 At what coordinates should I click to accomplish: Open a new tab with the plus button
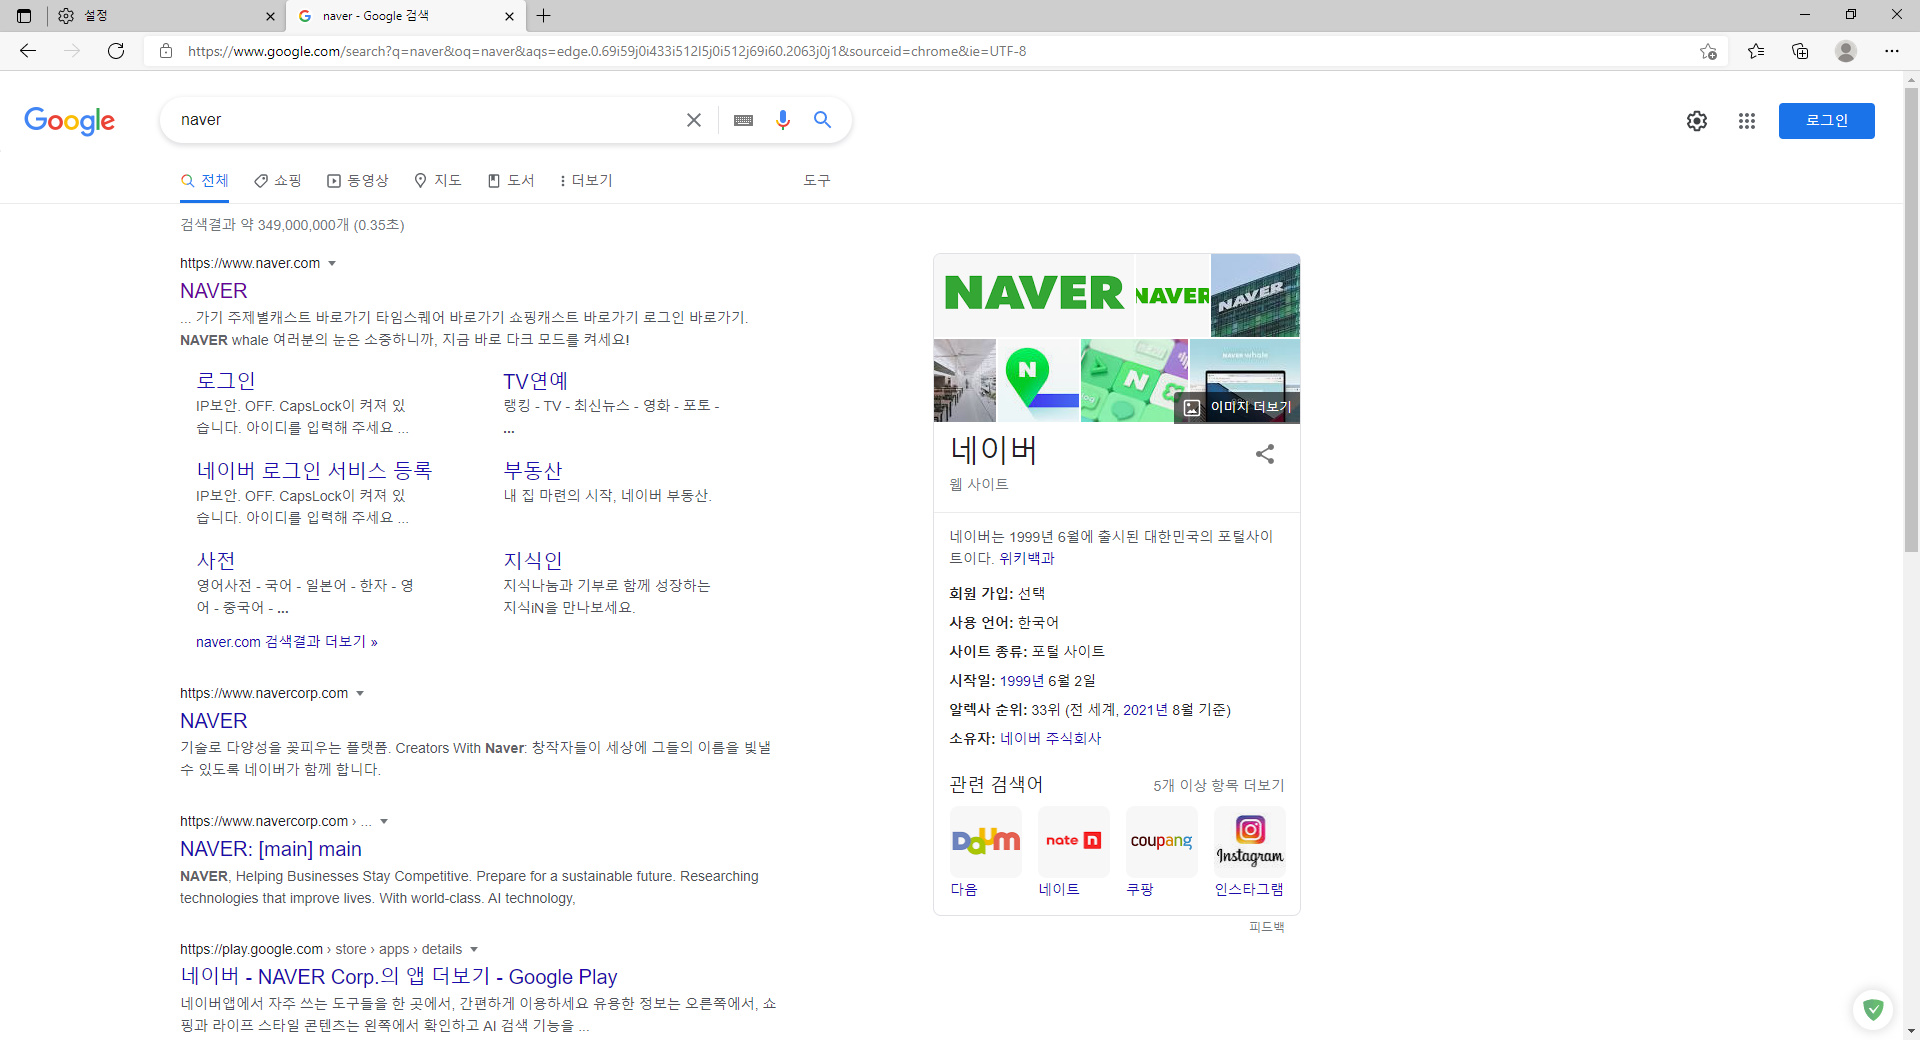543,16
